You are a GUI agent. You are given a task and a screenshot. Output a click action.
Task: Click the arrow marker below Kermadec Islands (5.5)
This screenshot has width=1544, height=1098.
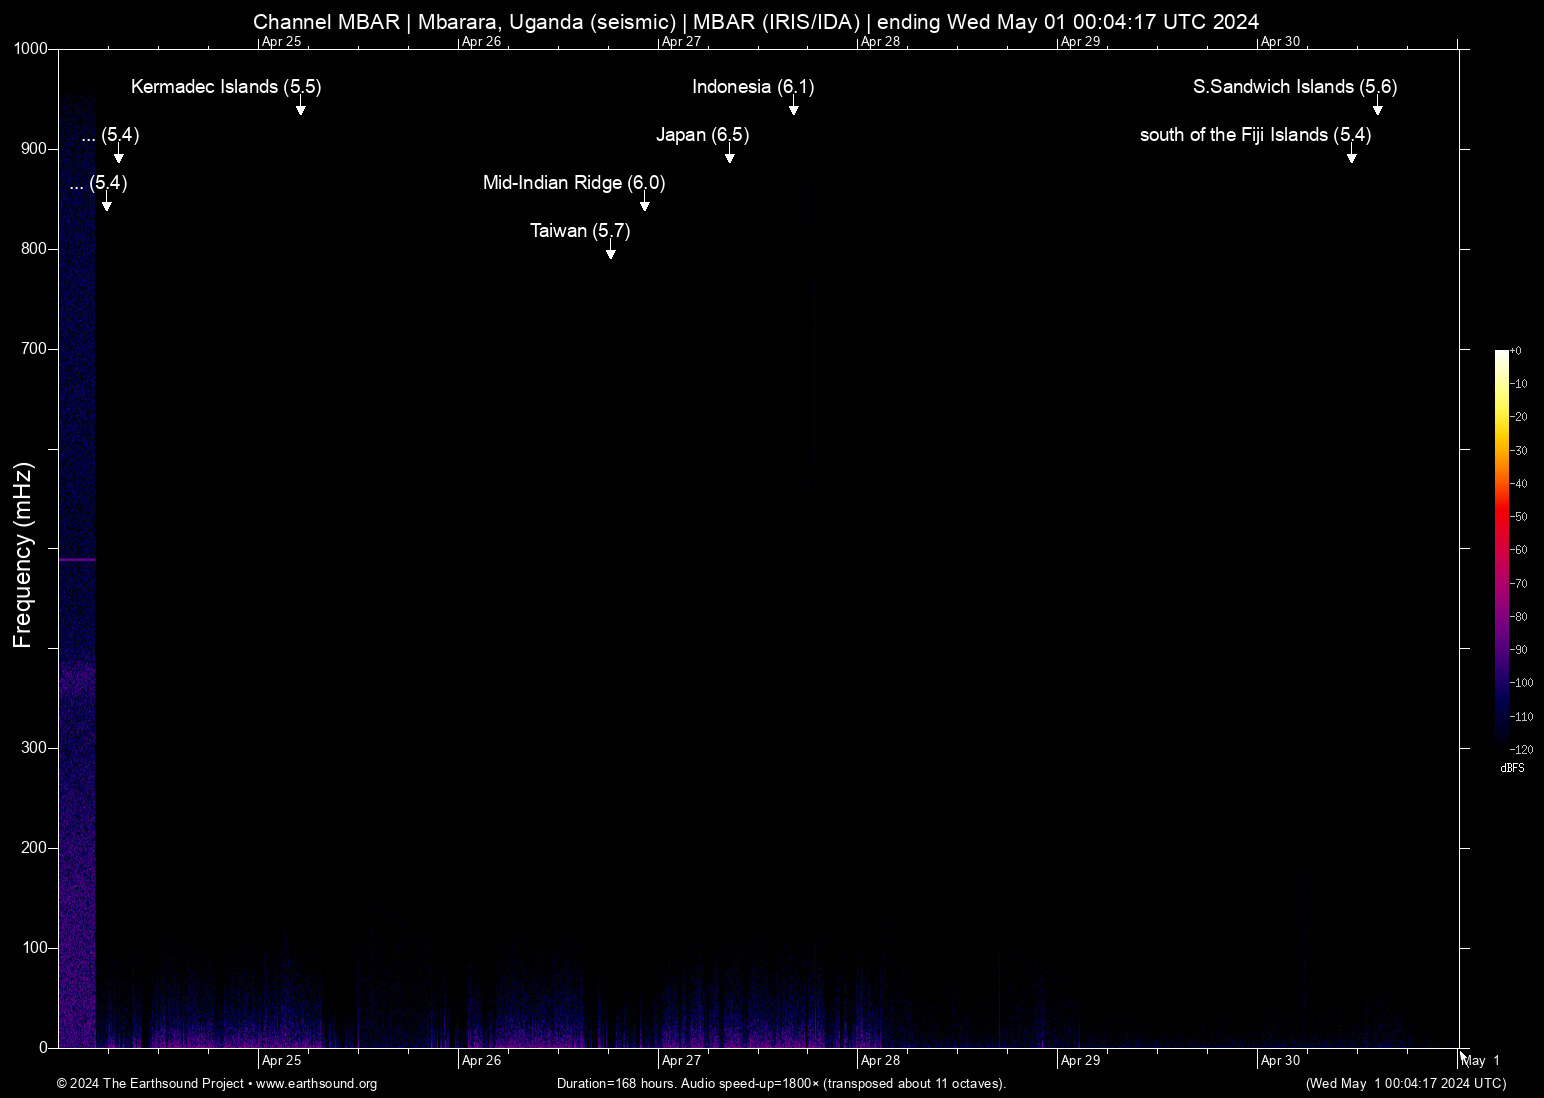point(300,108)
